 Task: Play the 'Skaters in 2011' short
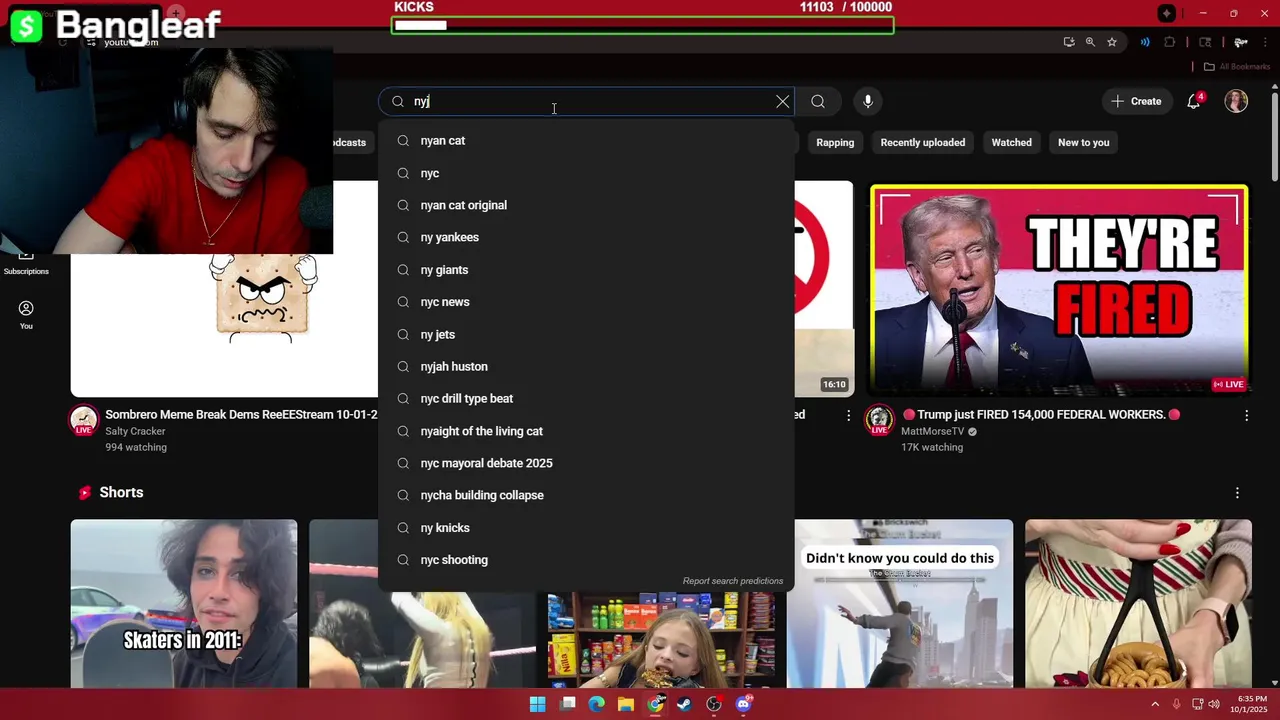184,604
